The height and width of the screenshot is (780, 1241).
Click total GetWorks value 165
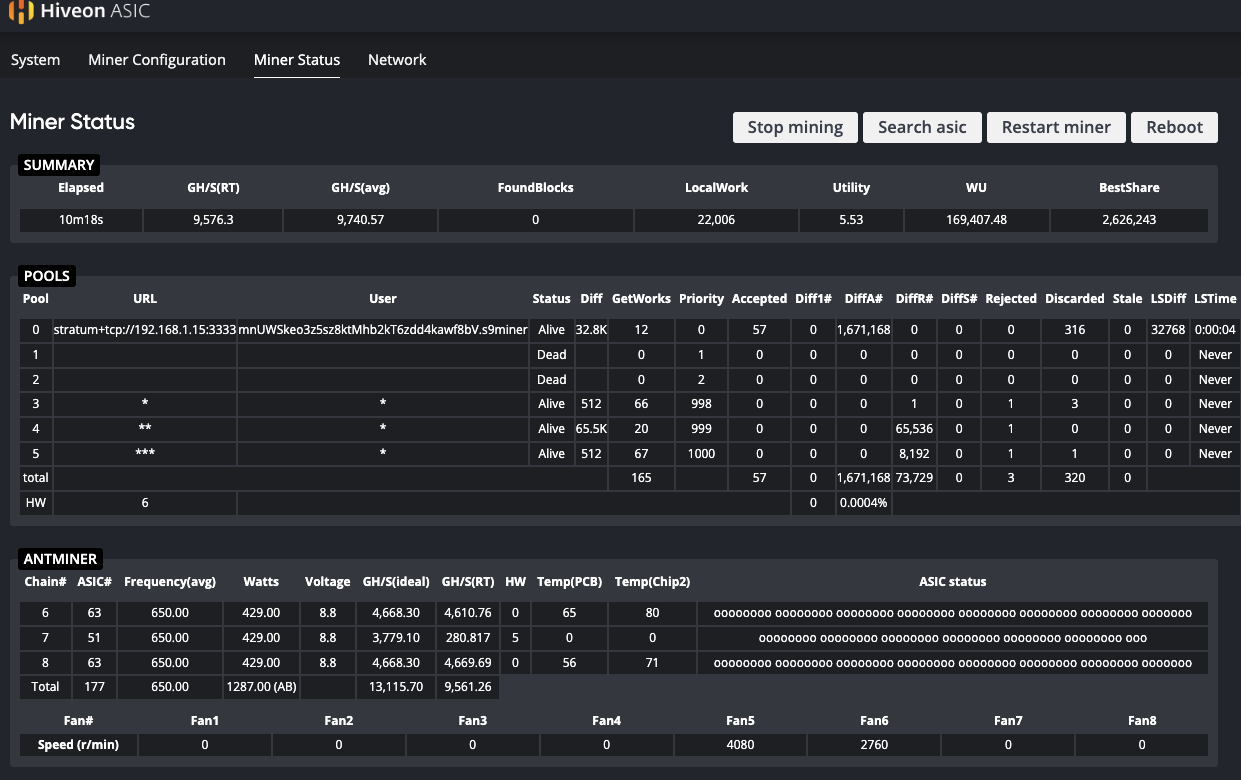tap(641, 478)
